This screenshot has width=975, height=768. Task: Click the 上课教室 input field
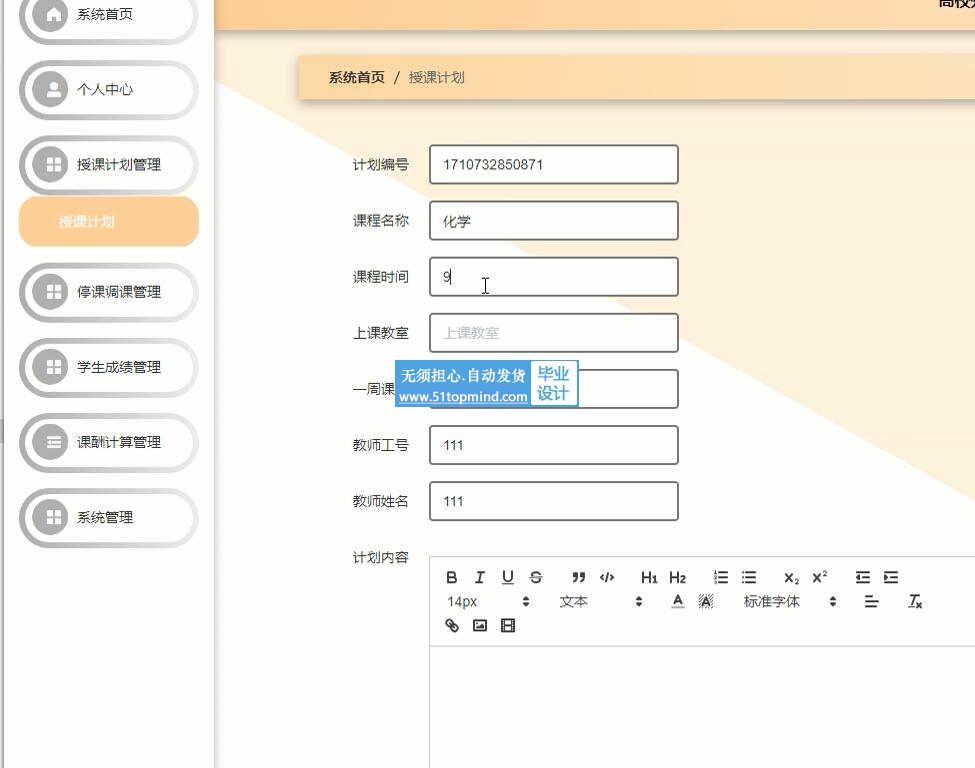(553, 333)
